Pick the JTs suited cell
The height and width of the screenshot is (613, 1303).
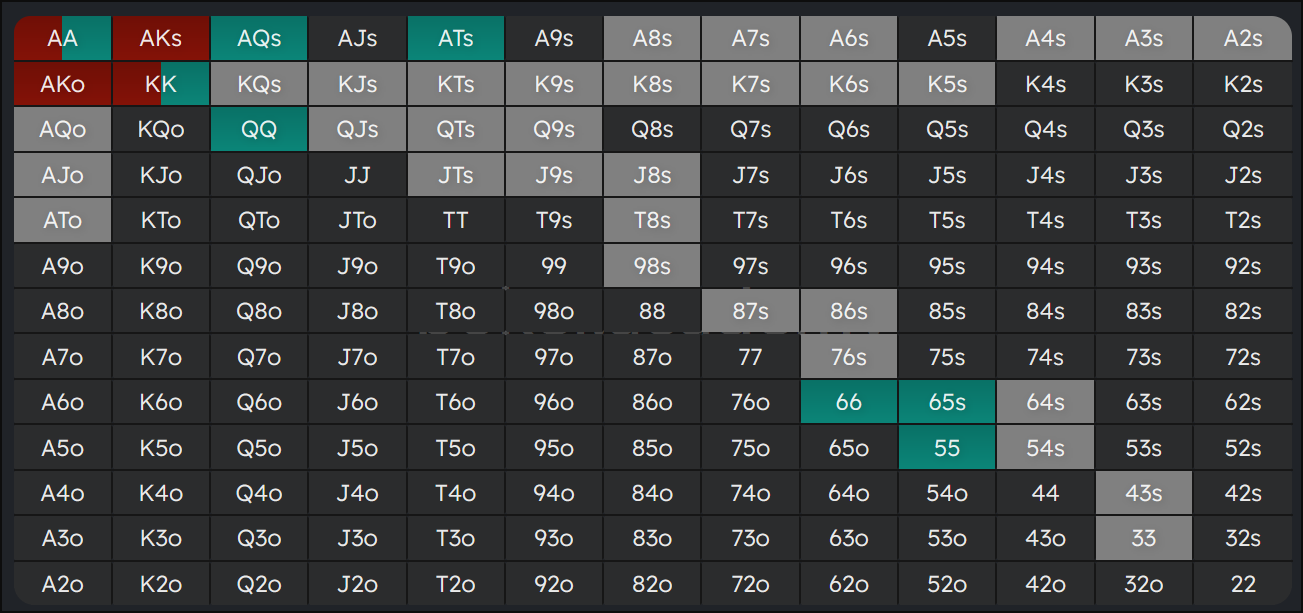point(456,175)
